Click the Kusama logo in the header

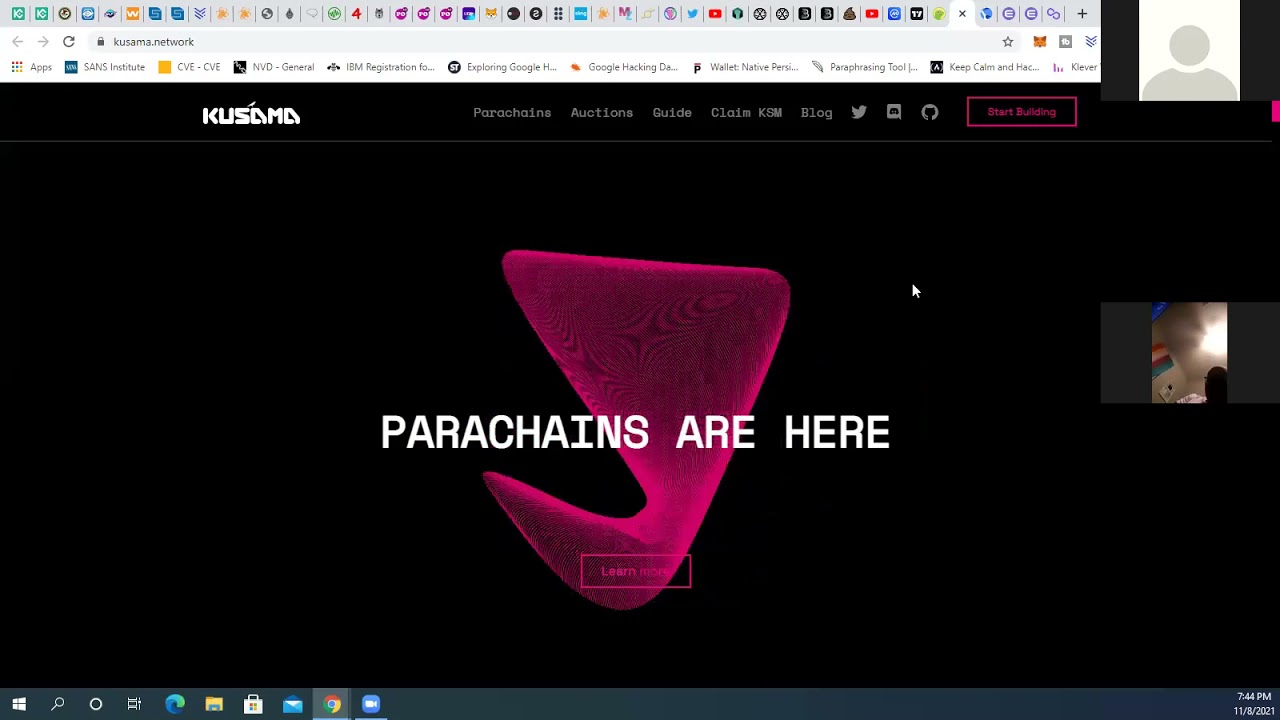(251, 114)
